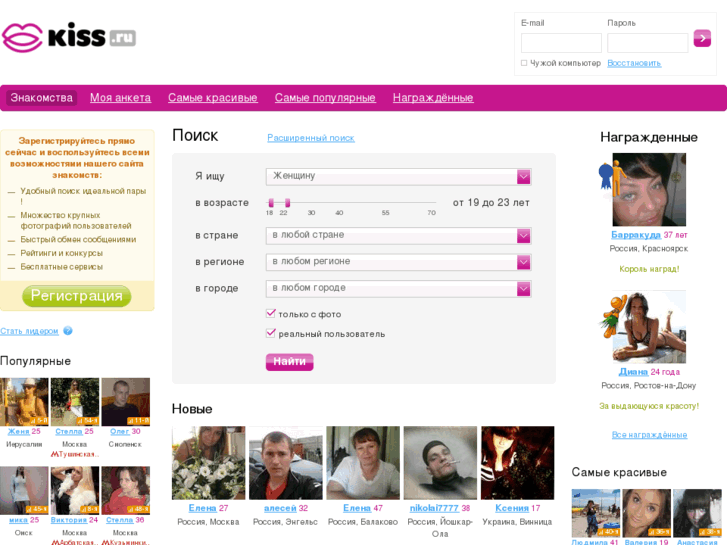
Task: Open Диана's awarded photo
Action: (x=649, y=327)
